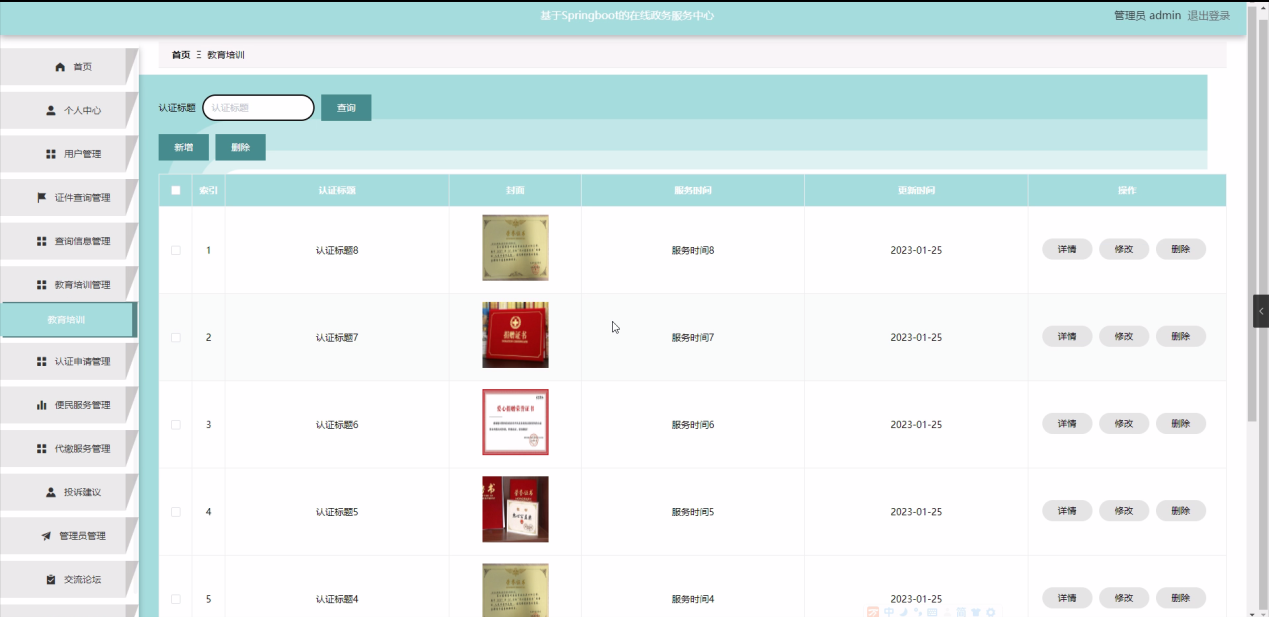1269x617 pixels.
Task: Collapse the right panel with the chevron arrow
Action: coord(1261,311)
